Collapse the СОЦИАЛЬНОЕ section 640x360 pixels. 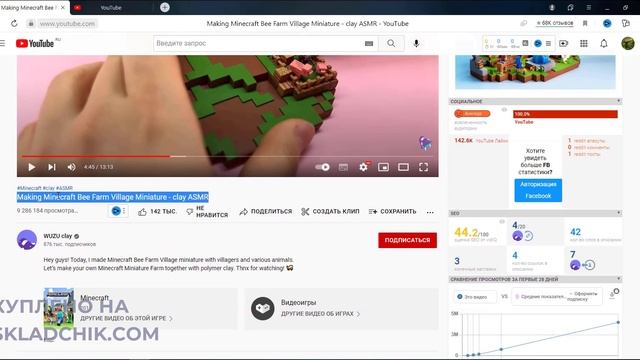tap(618, 101)
